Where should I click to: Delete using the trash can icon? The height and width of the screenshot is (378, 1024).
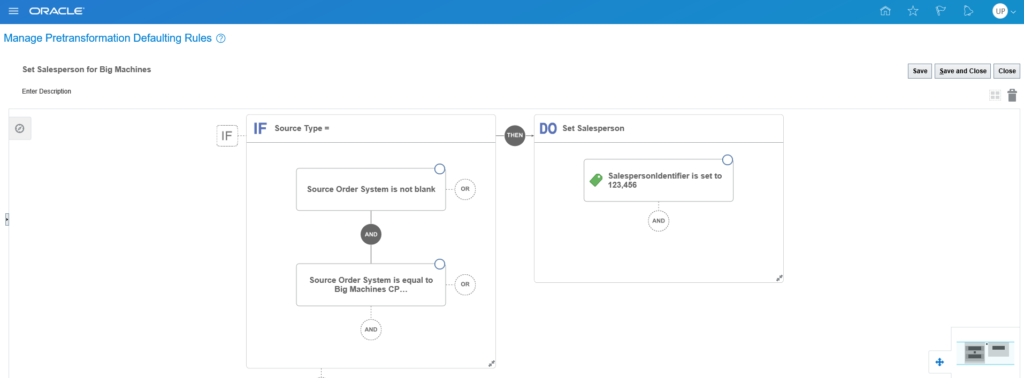(x=1012, y=95)
